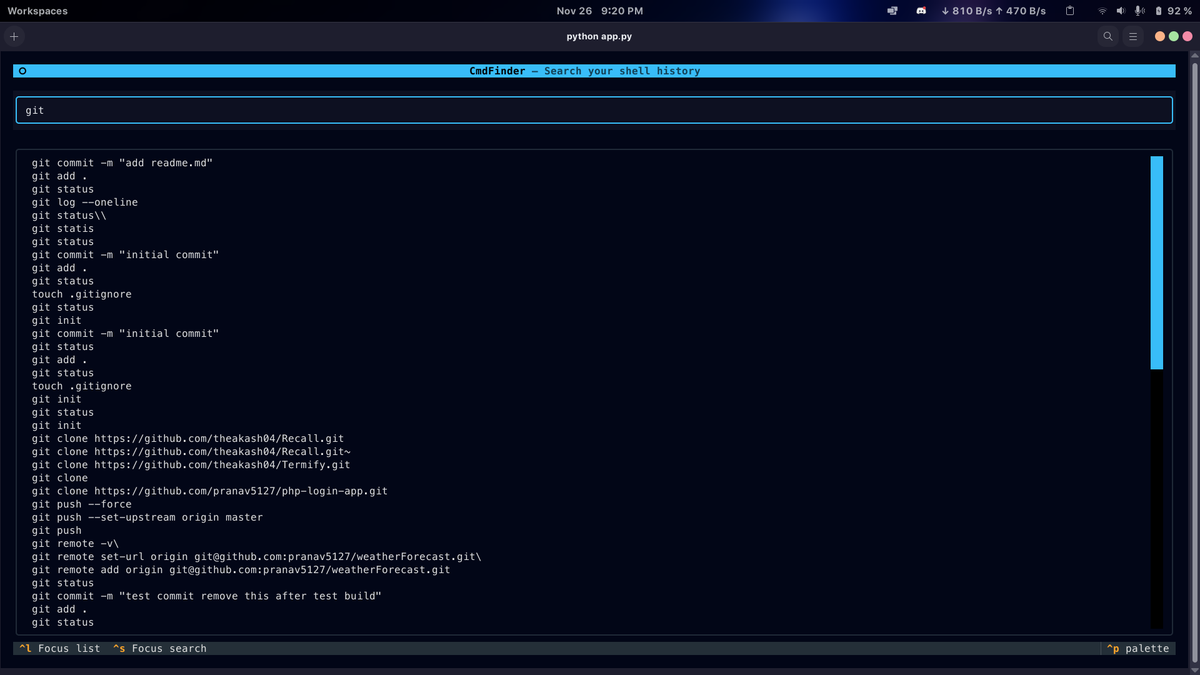Focus the search field containing git
The height and width of the screenshot is (675, 1200).
(594, 110)
